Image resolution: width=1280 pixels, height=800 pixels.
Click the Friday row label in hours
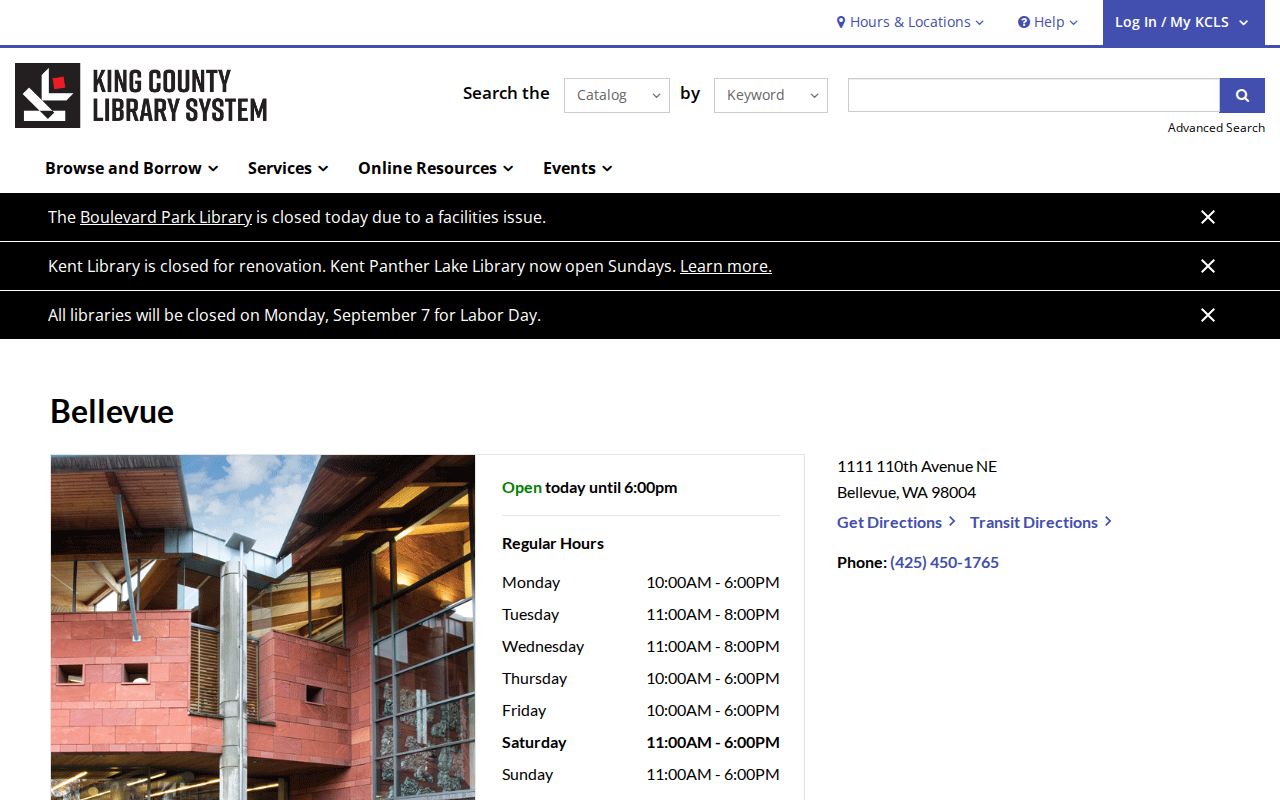pos(524,710)
